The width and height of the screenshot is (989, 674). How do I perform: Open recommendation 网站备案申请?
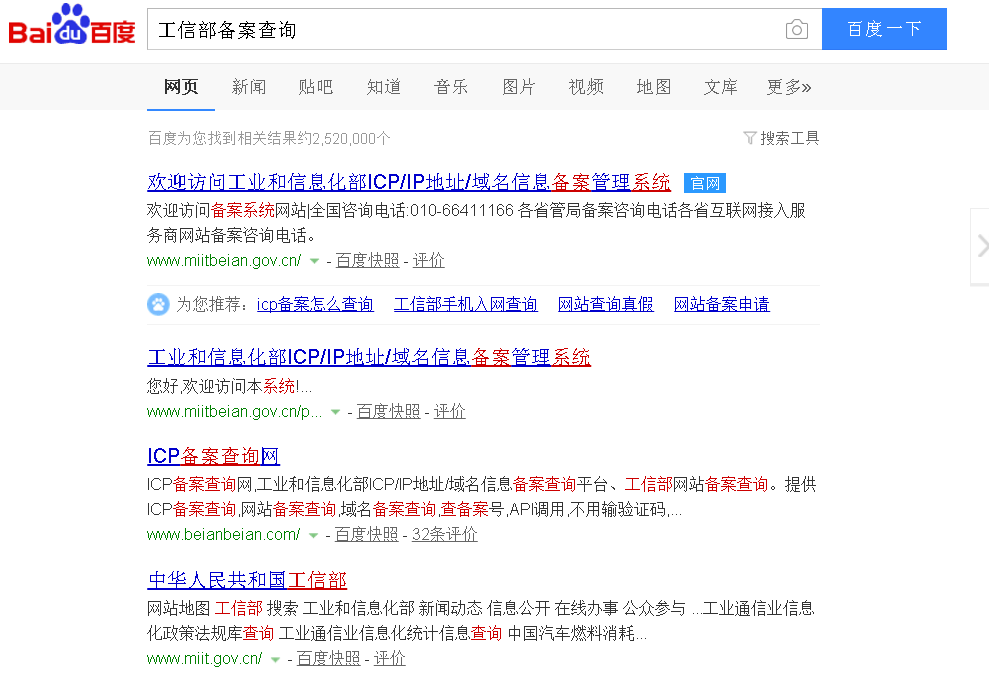[x=722, y=305]
